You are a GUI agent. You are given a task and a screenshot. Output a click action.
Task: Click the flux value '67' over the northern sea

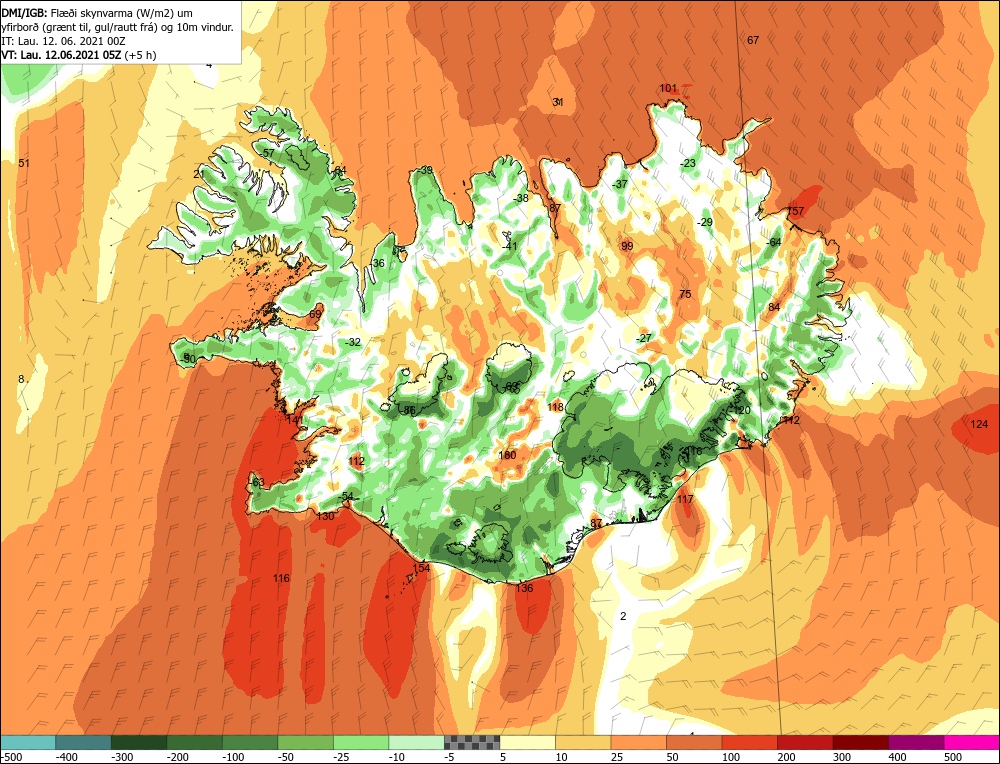pos(753,40)
